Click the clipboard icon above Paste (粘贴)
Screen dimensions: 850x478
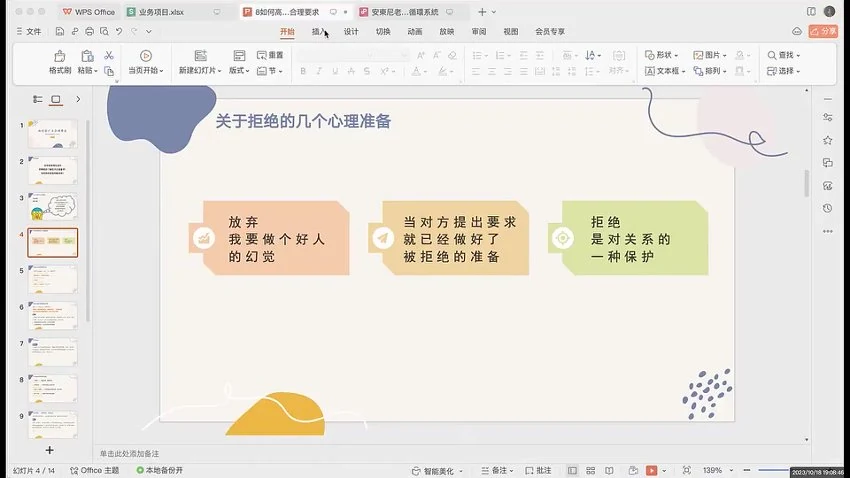click(x=87, y=56)
